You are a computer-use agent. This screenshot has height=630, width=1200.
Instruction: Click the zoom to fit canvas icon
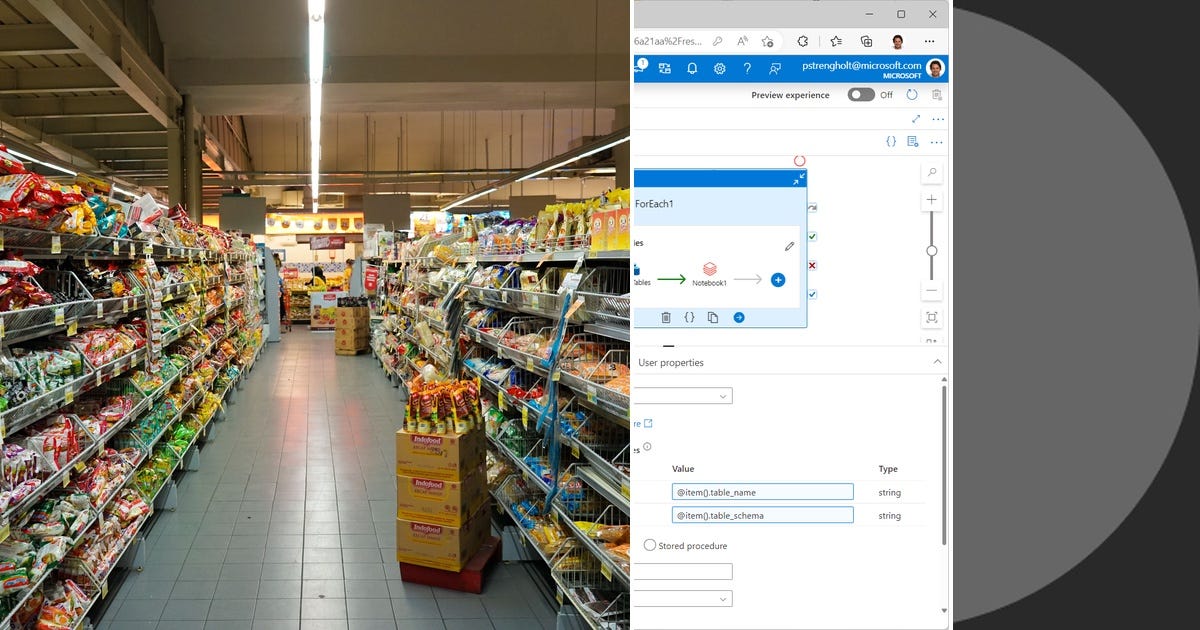[932, 317]
